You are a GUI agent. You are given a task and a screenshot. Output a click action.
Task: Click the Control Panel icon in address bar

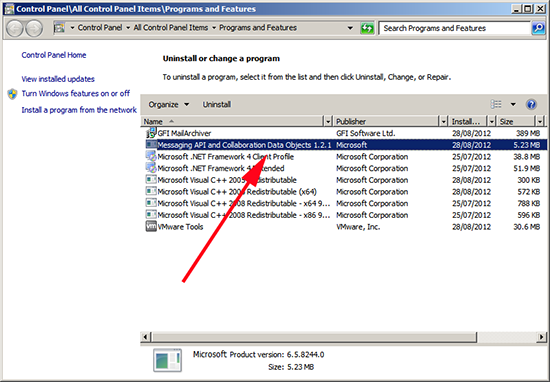(60, 28)
